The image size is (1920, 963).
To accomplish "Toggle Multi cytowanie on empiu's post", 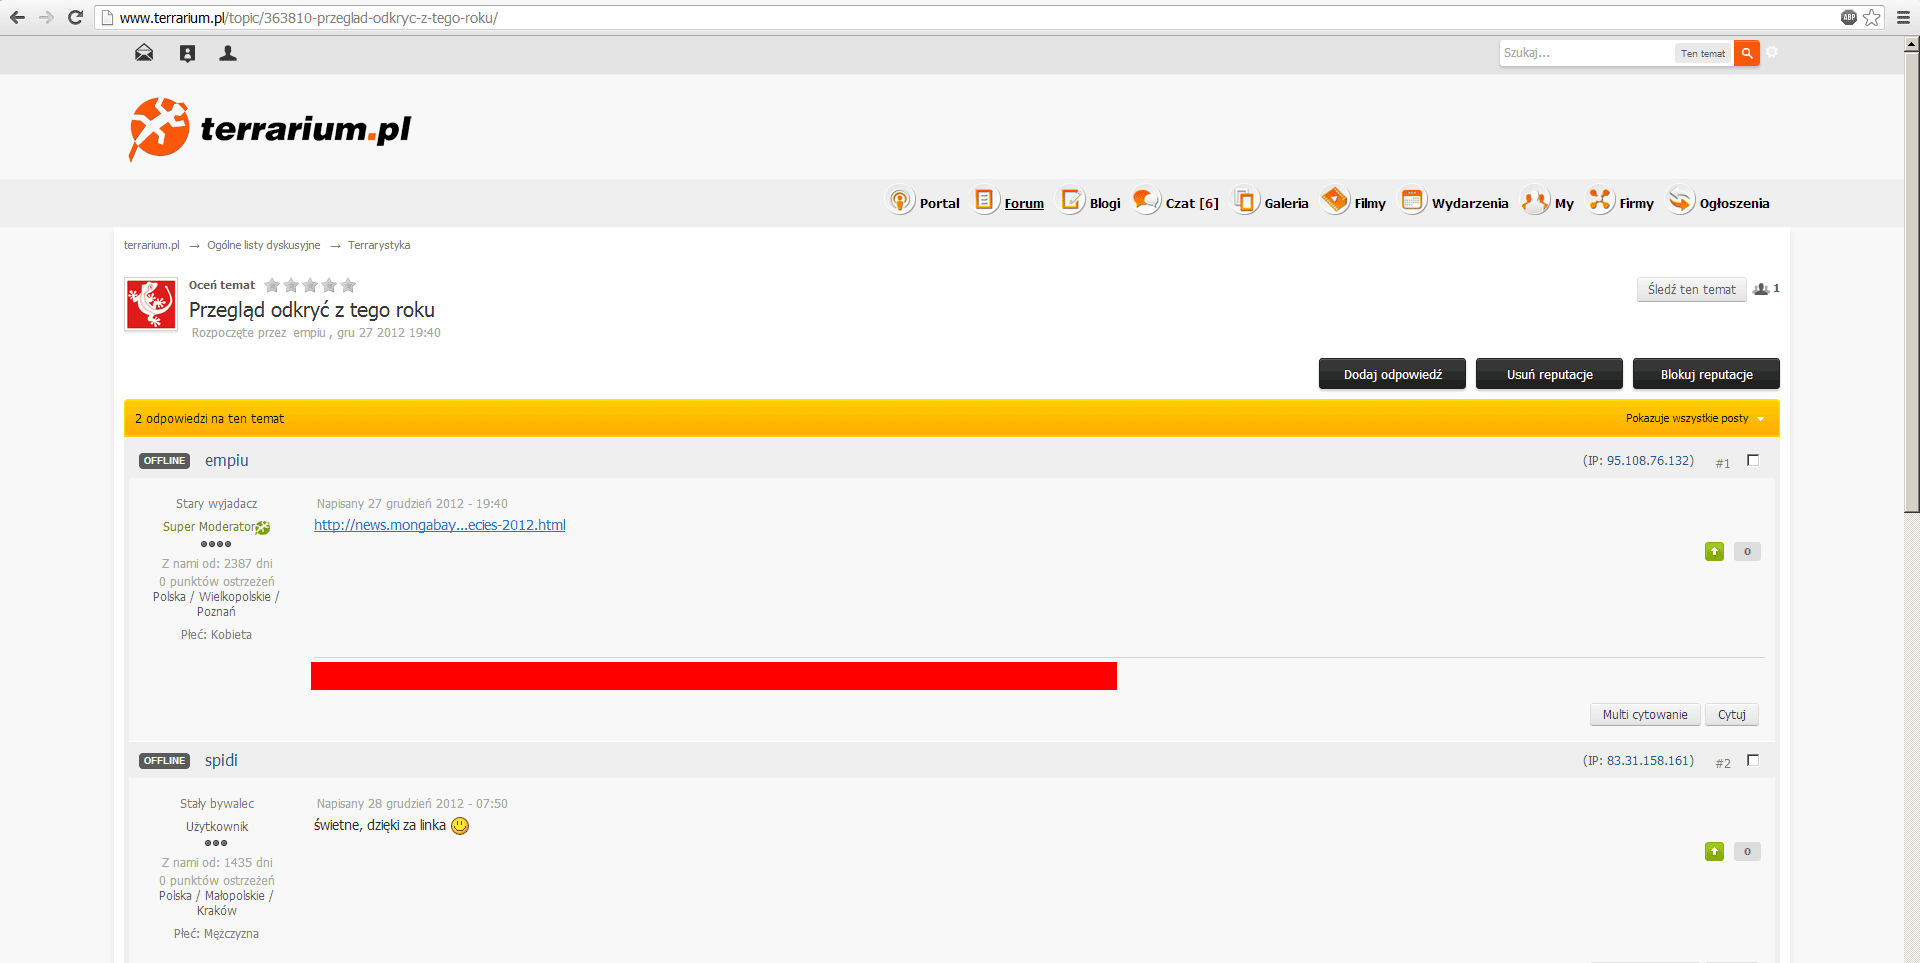I will 1644,715.
